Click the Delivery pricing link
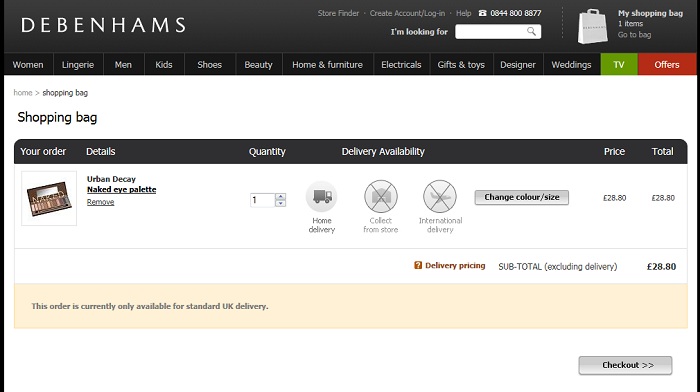 pyautogui.click(x=455, y=265)
